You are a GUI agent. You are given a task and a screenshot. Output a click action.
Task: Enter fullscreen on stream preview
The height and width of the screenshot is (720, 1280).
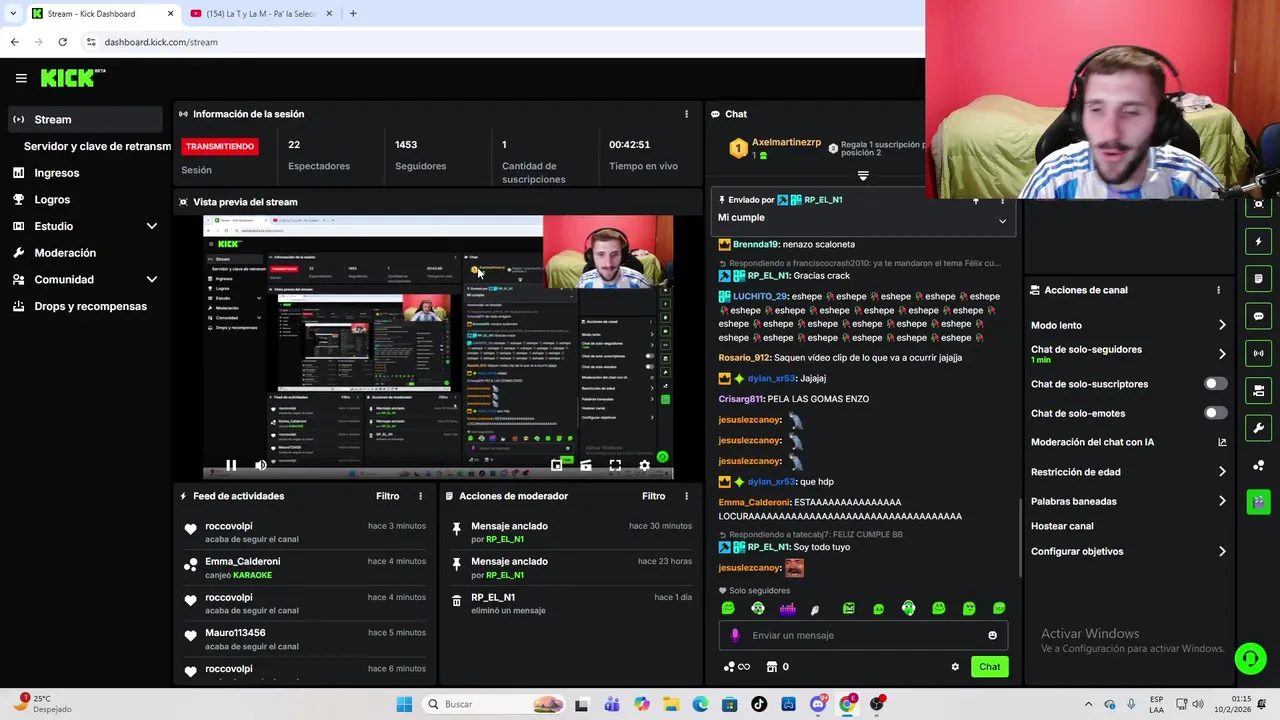[615, 465]
